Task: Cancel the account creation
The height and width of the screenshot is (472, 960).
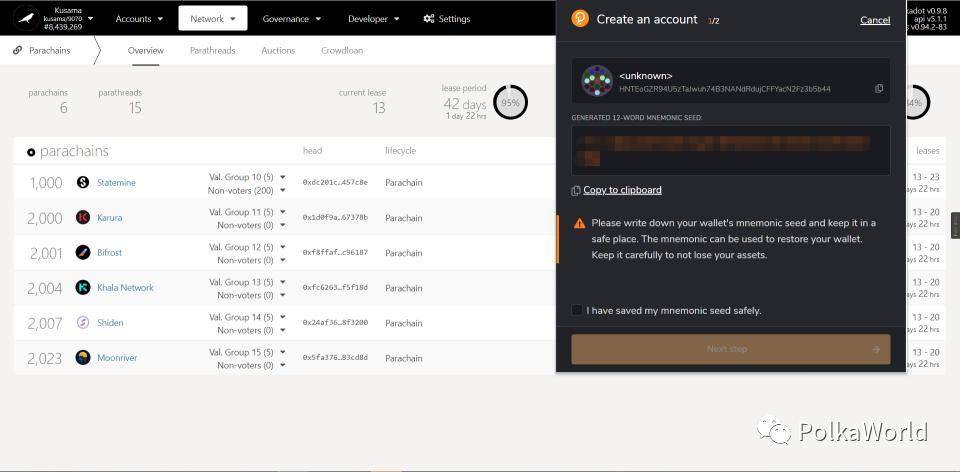Action: pyautogui.click(x=875, y=20)
